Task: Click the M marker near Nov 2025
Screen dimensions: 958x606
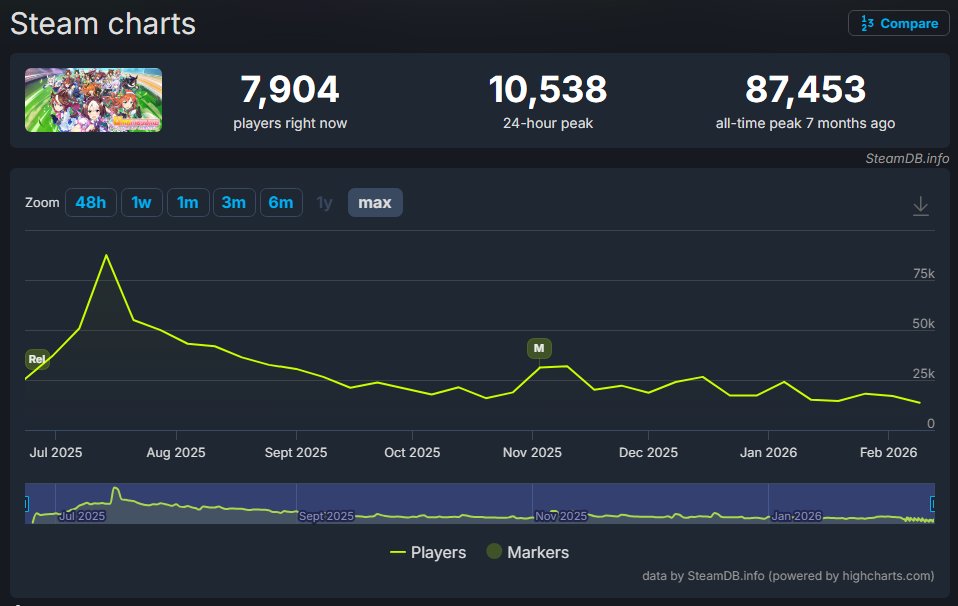Action: pyautogui.click(x=539, y=348)
